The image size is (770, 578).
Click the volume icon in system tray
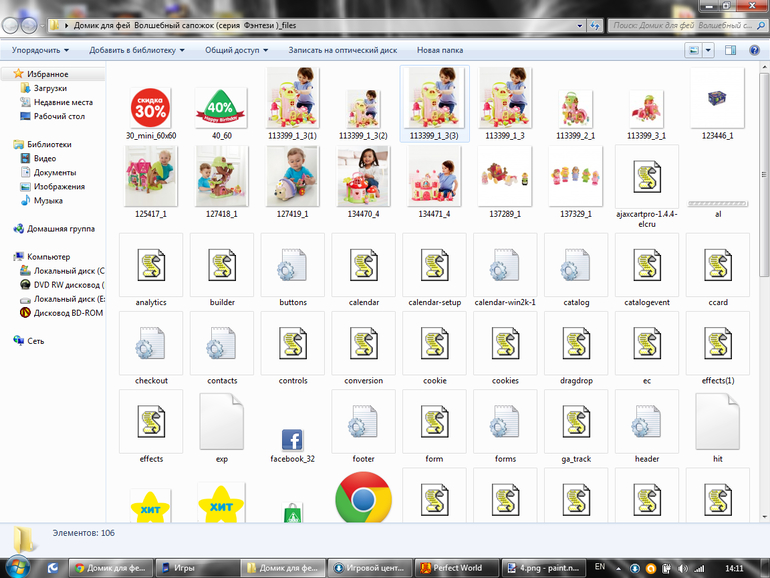[683, 569]
